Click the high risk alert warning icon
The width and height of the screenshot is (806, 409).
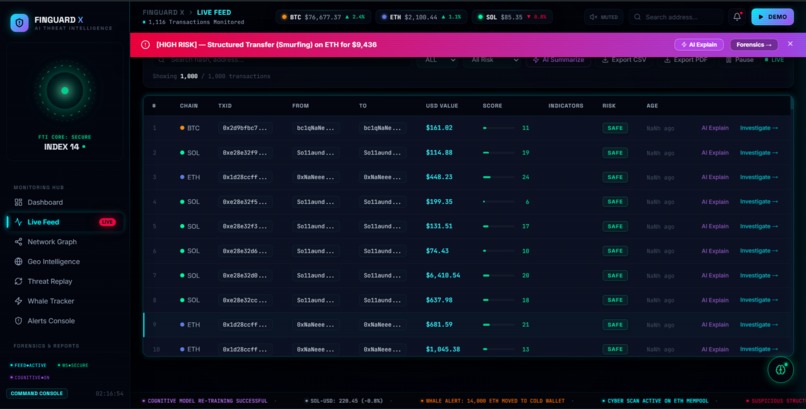[145, 45]
